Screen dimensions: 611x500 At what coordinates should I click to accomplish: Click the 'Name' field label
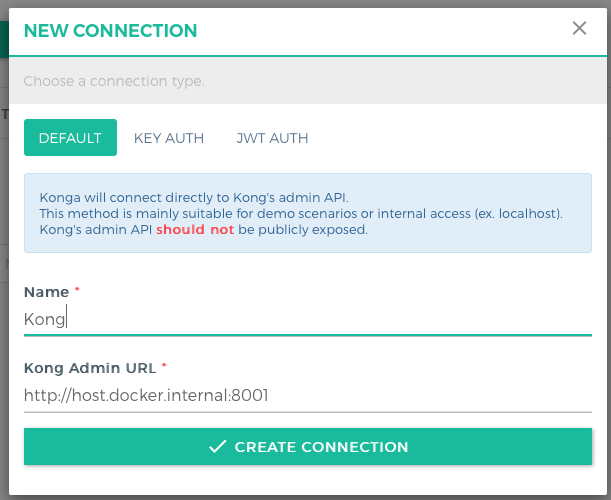click(x=46, y=292)
